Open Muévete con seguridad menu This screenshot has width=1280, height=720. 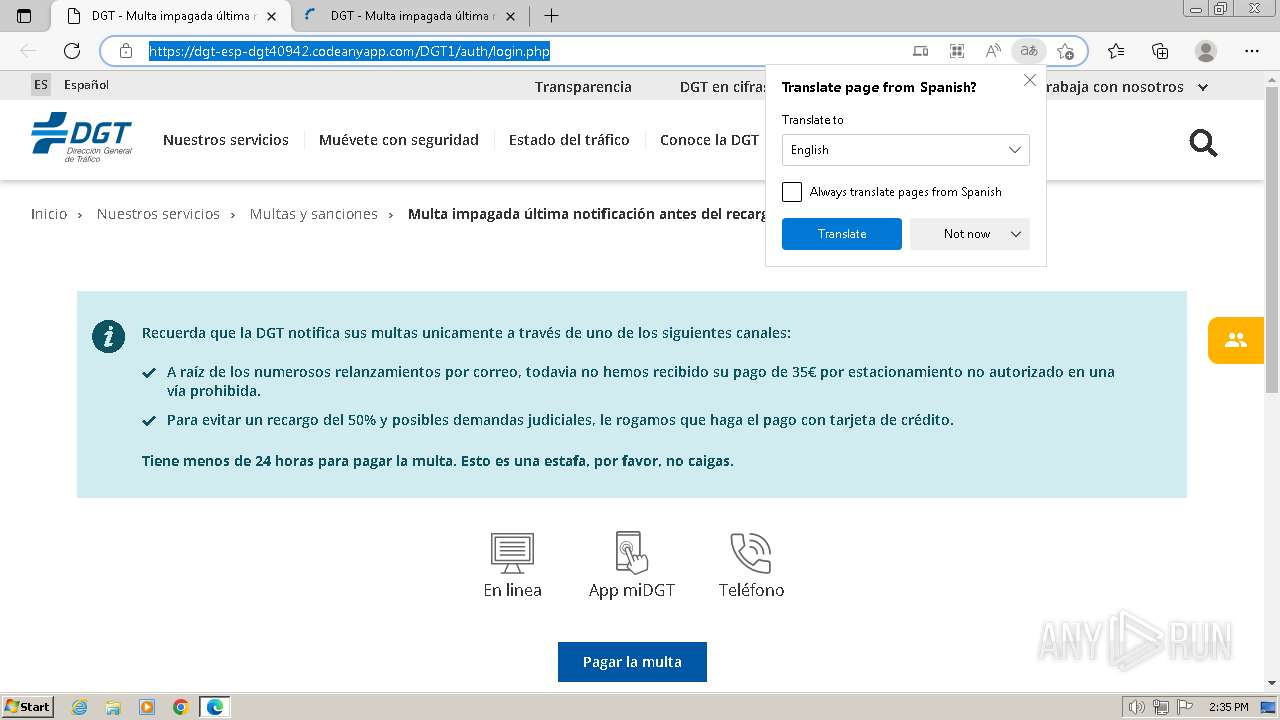coord(399,140)
